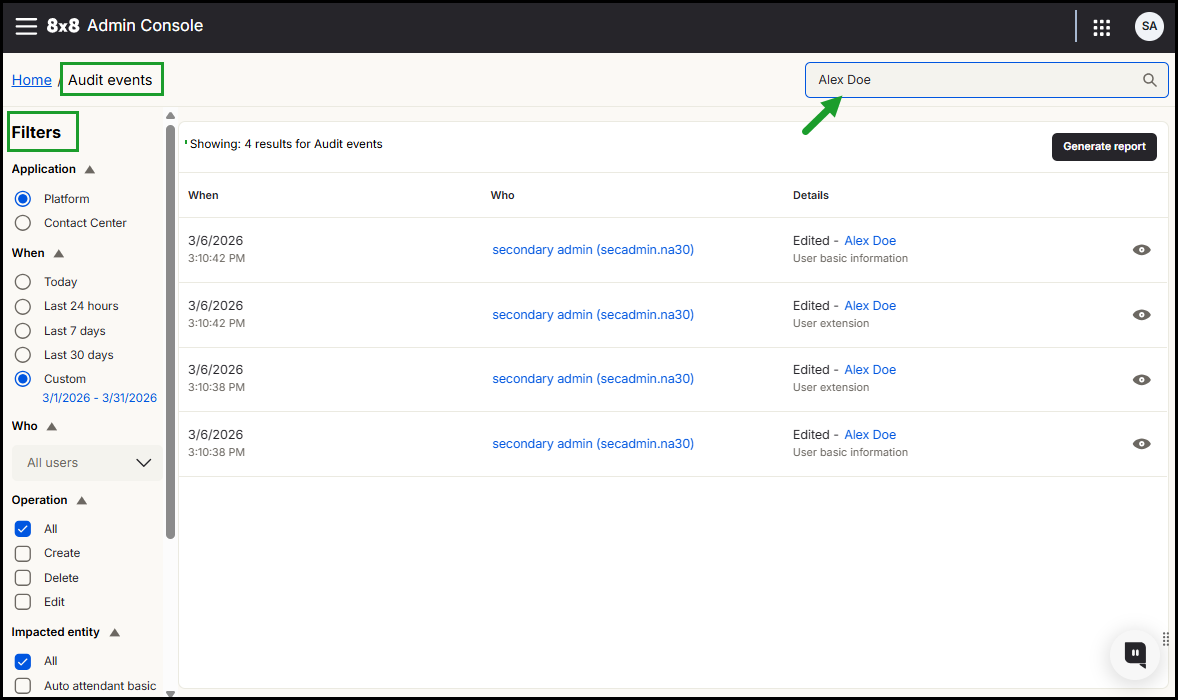1178x700 pixels.
Task: Open Alex Doe link in 3:10:42 PM user extension row
Action: 870,306
